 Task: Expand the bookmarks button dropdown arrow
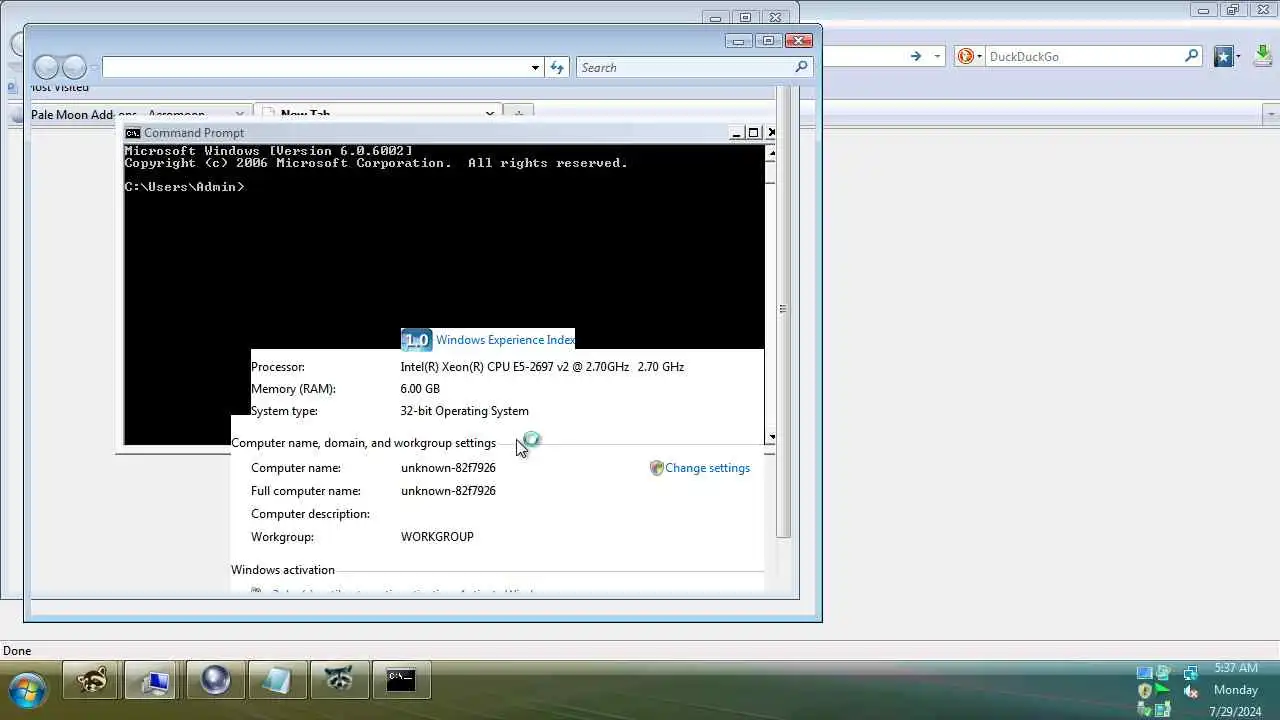1238,57
